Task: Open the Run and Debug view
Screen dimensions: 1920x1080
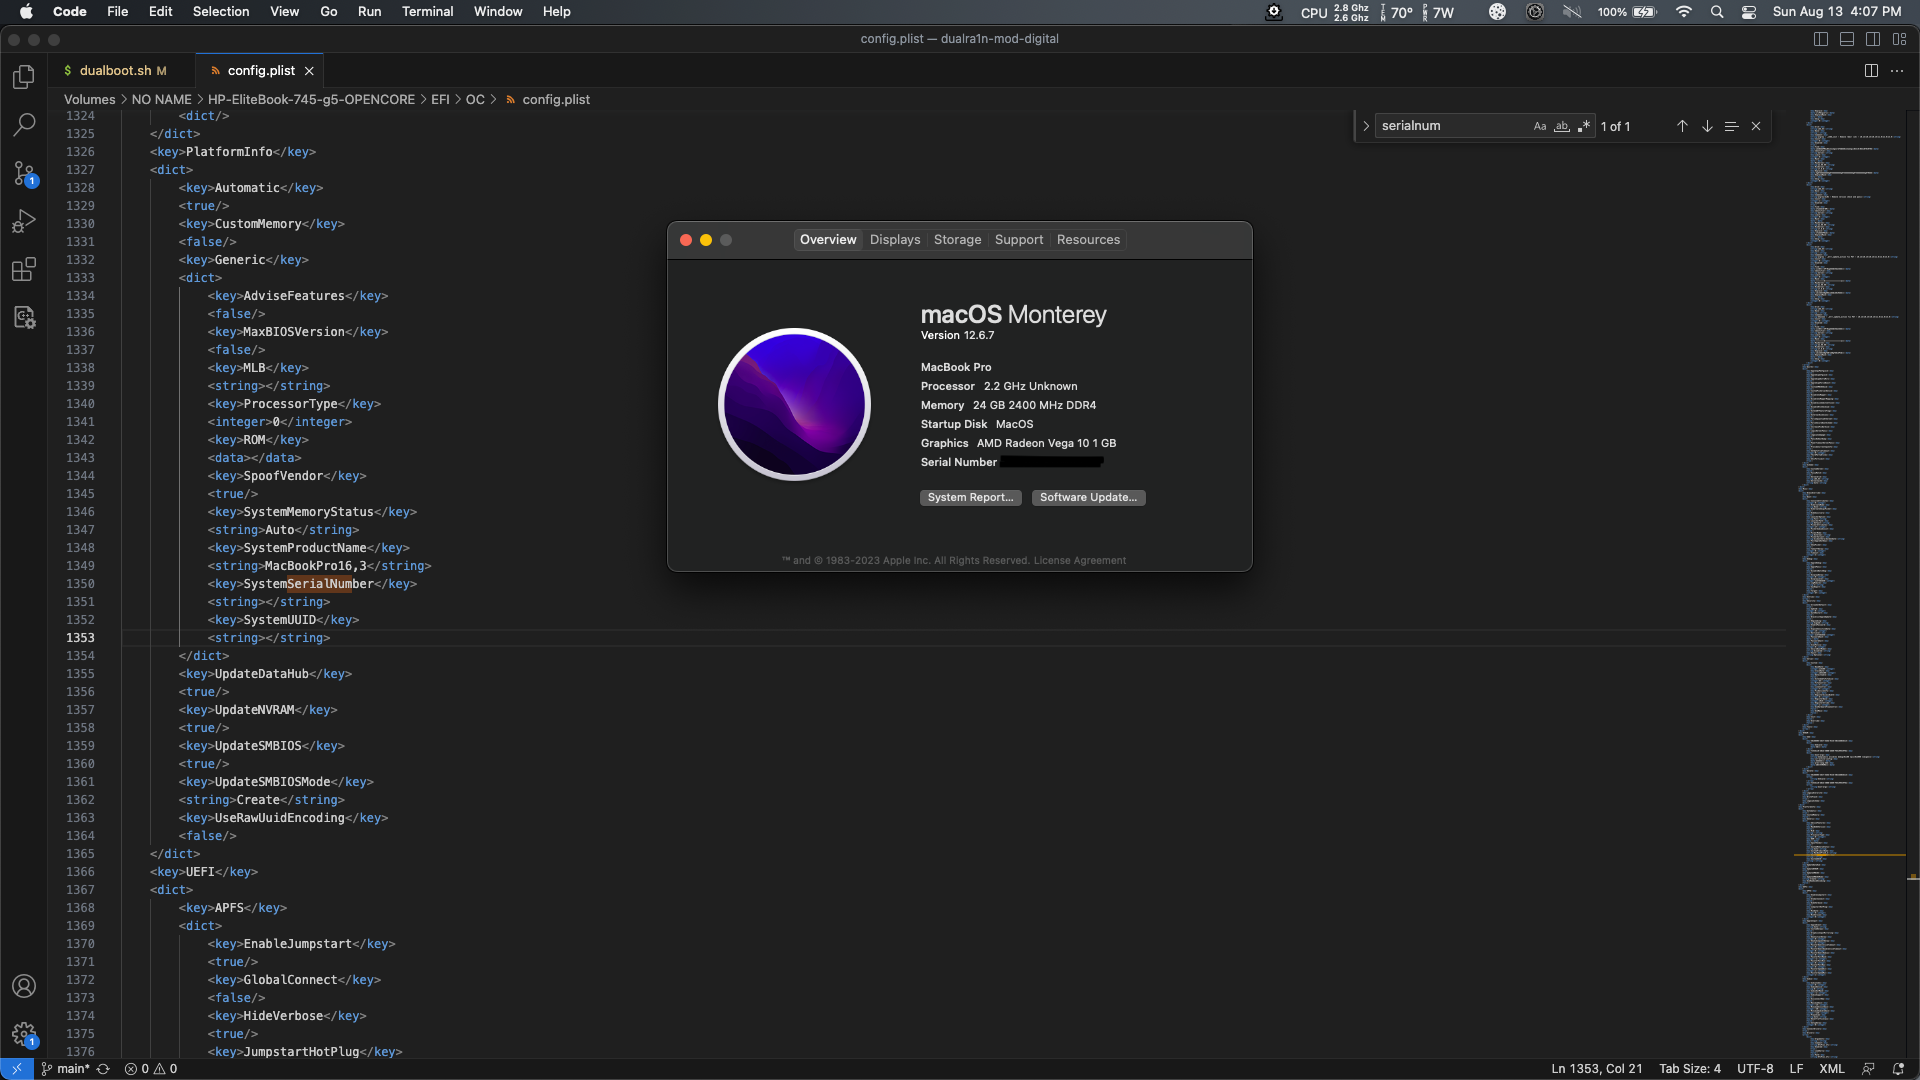Action: 24,221
